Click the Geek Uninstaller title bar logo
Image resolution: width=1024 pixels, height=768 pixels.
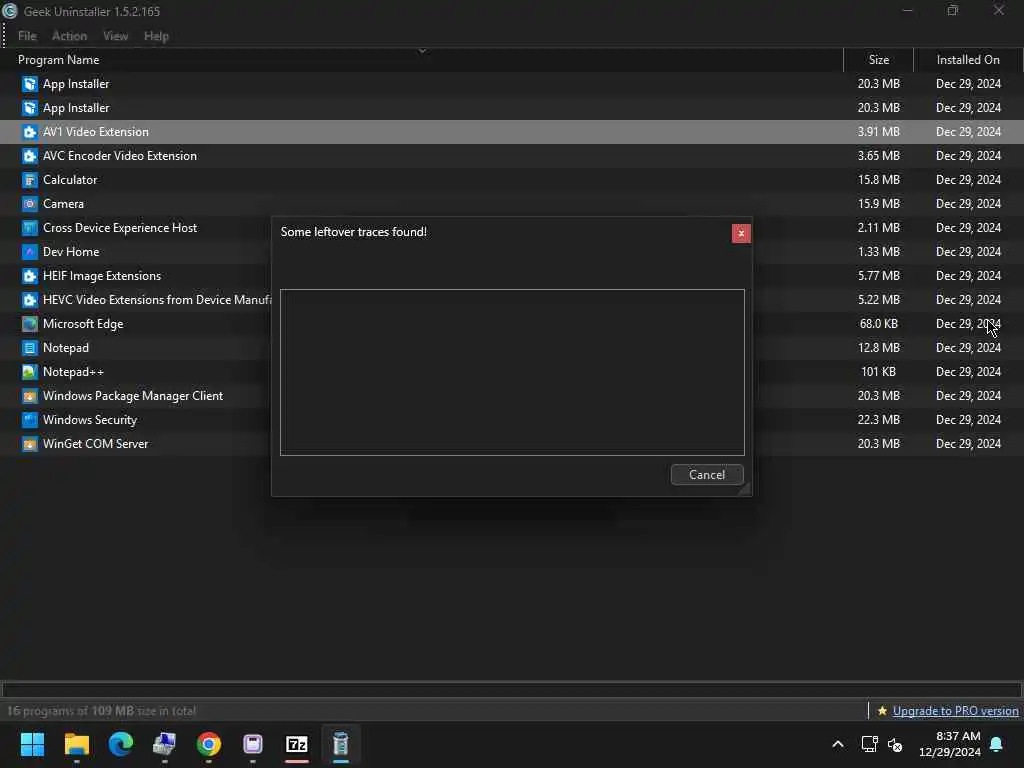(10, 11)
